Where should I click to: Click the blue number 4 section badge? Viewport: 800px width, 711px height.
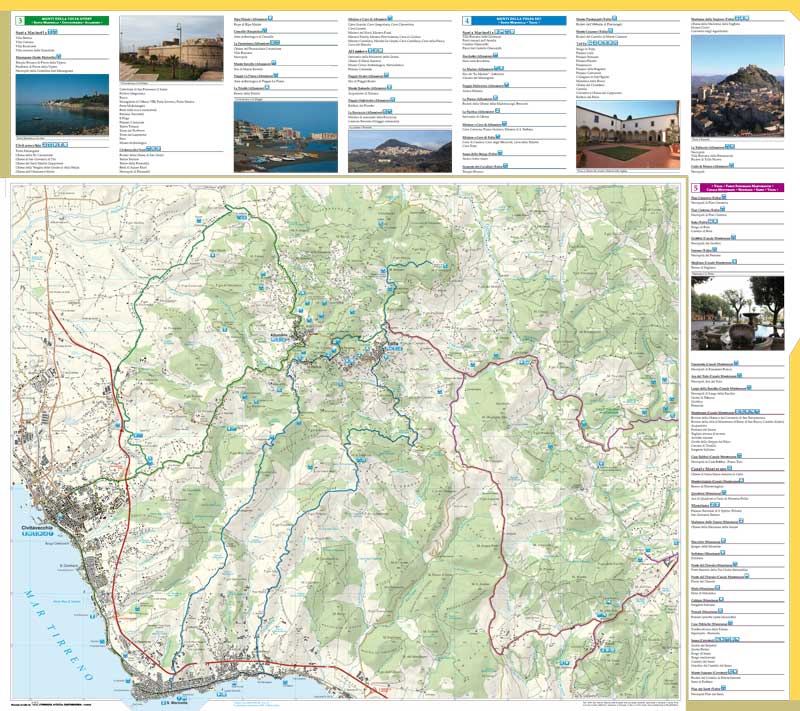[x=468, y=20]
